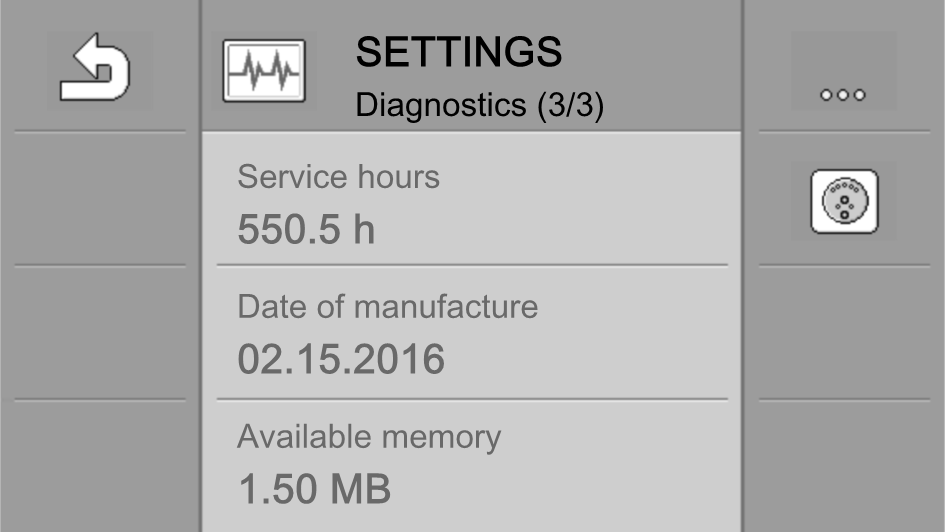The image size is (945, 532).
Task: Click divider line below 02.15.2016
Action: (472, 399)
